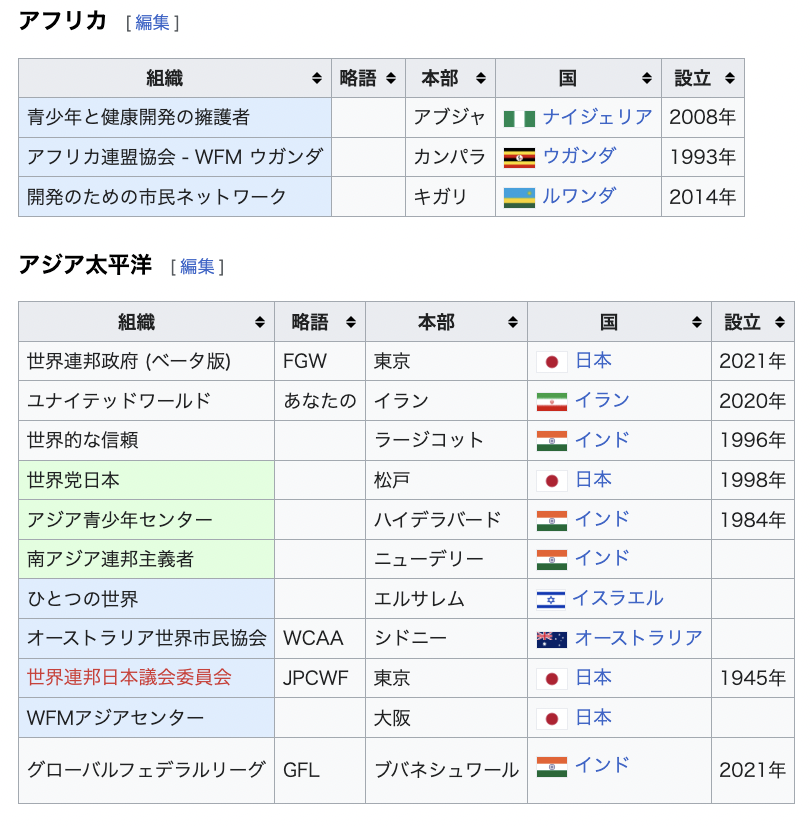Image resolution: width=810 pixels, height=826 pixels.
Task: Click the ラージコット headquarters cell
Action: tap(446, 440)
